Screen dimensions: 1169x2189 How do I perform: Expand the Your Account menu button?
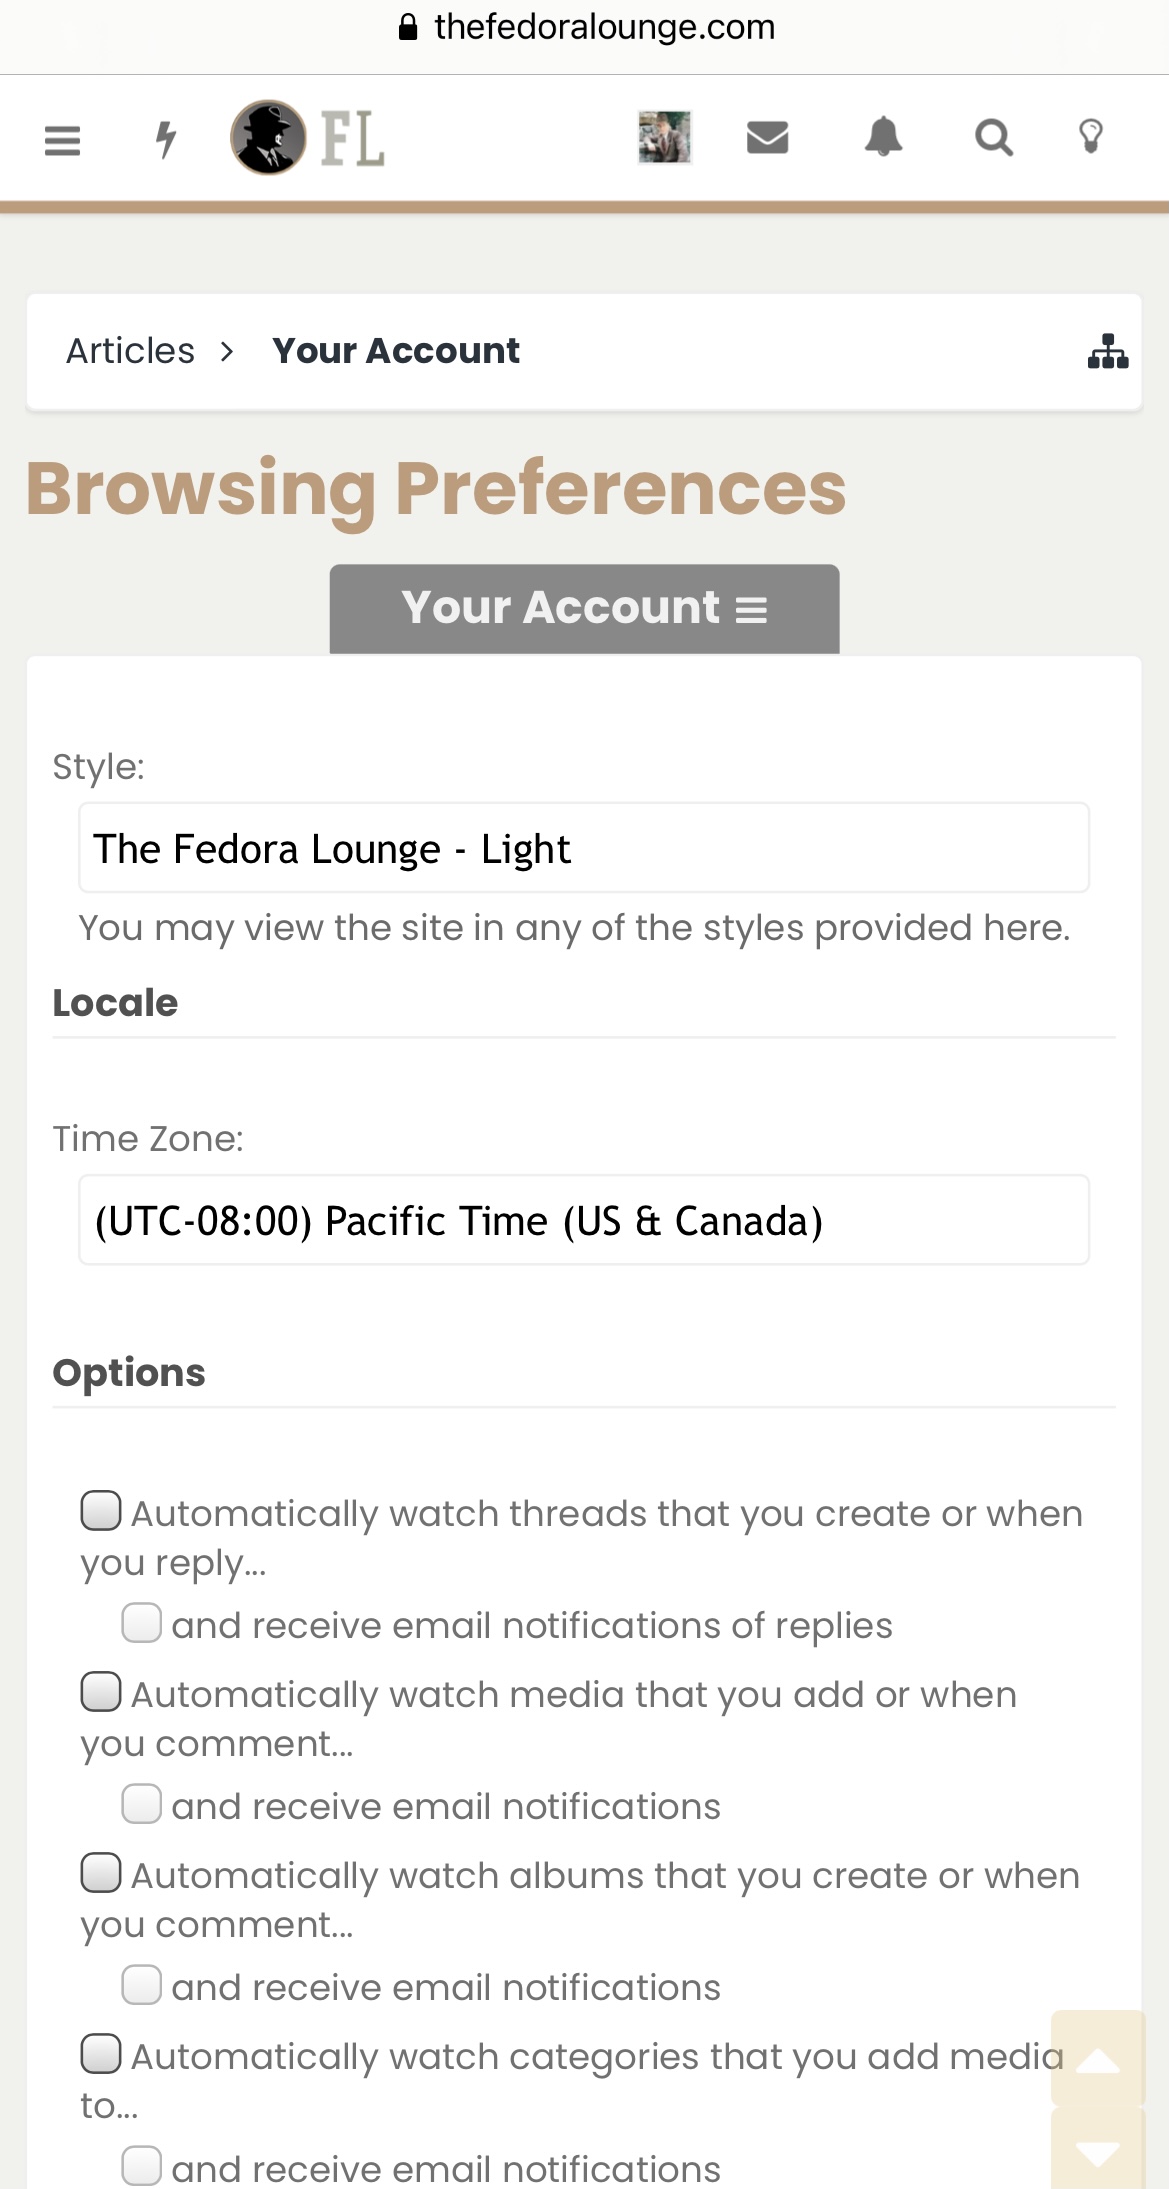pyautogui.click(x=584, y=608)
